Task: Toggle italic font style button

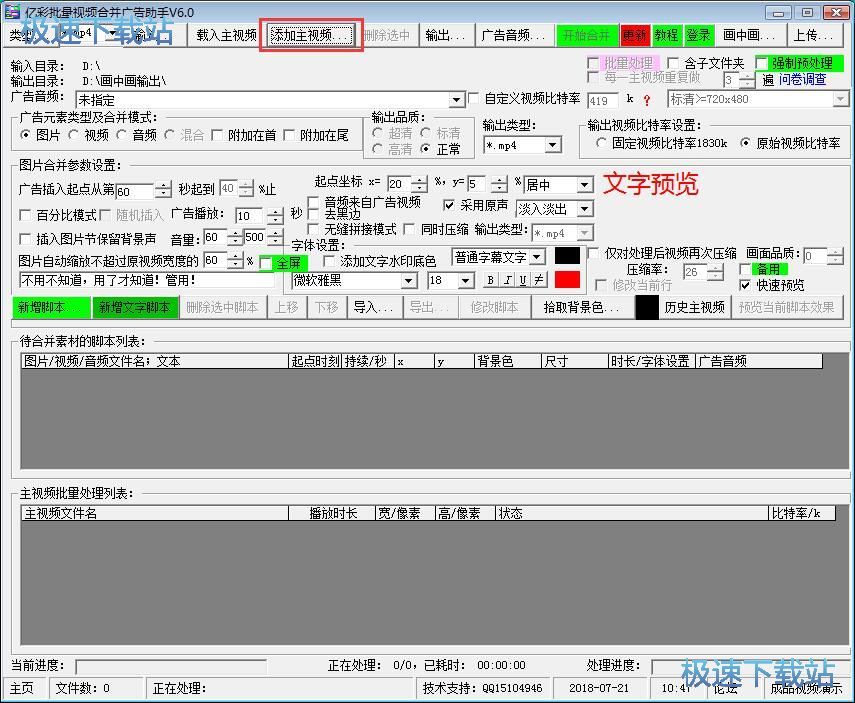Action: click(507, 280)
